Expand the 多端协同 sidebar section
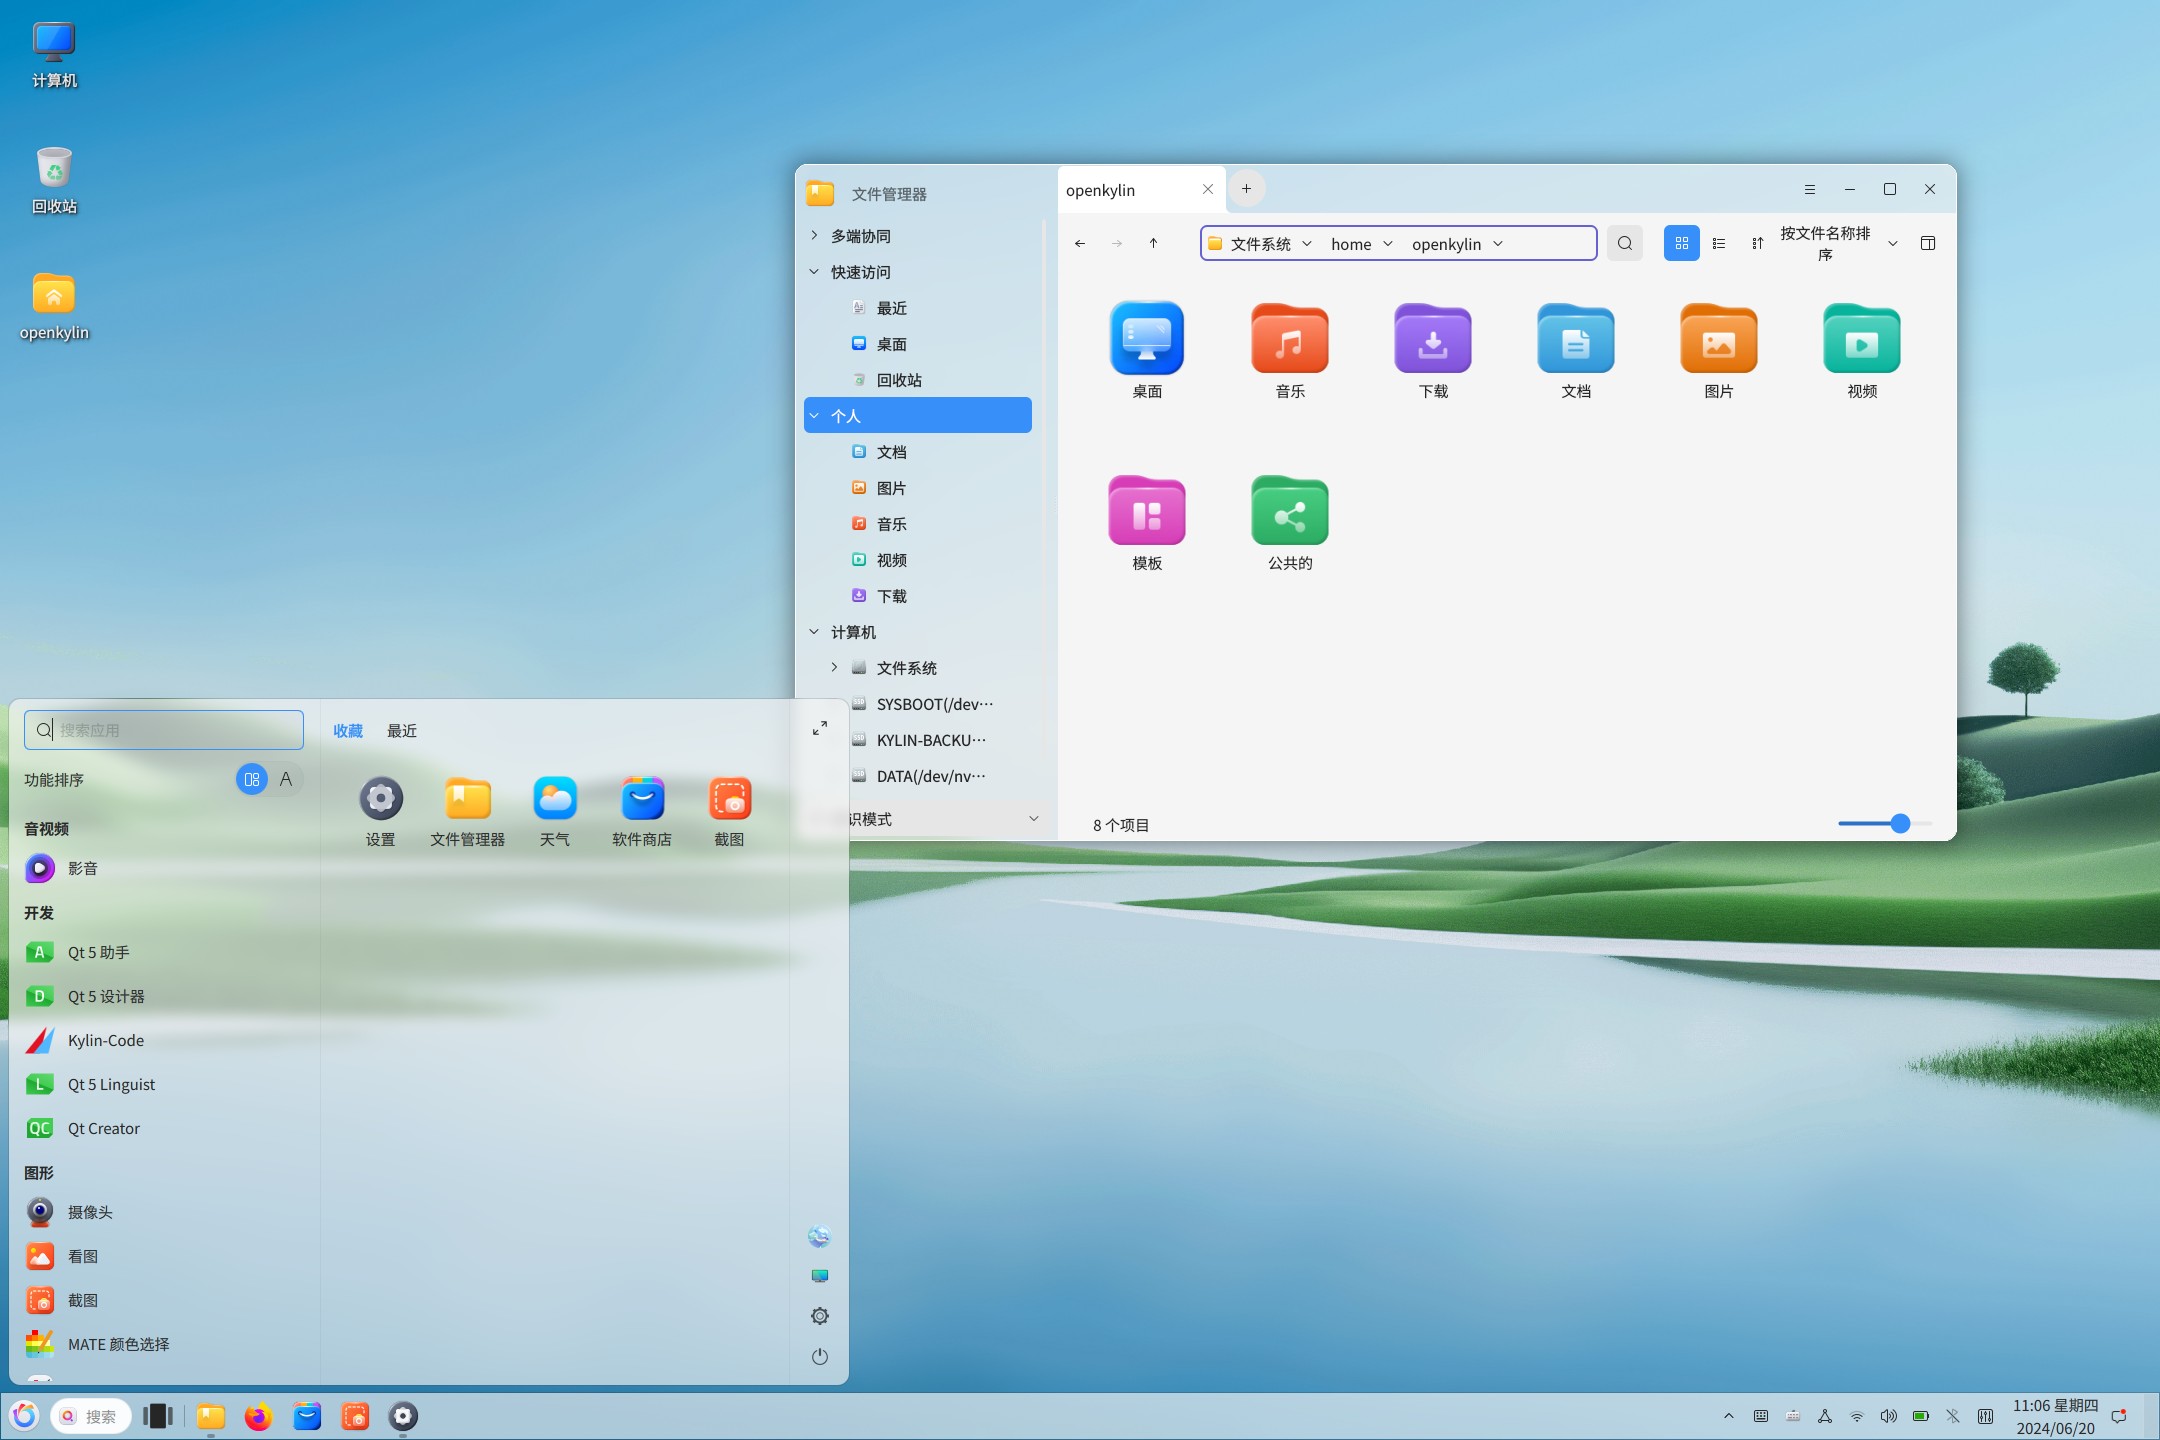 coord(814,235)
